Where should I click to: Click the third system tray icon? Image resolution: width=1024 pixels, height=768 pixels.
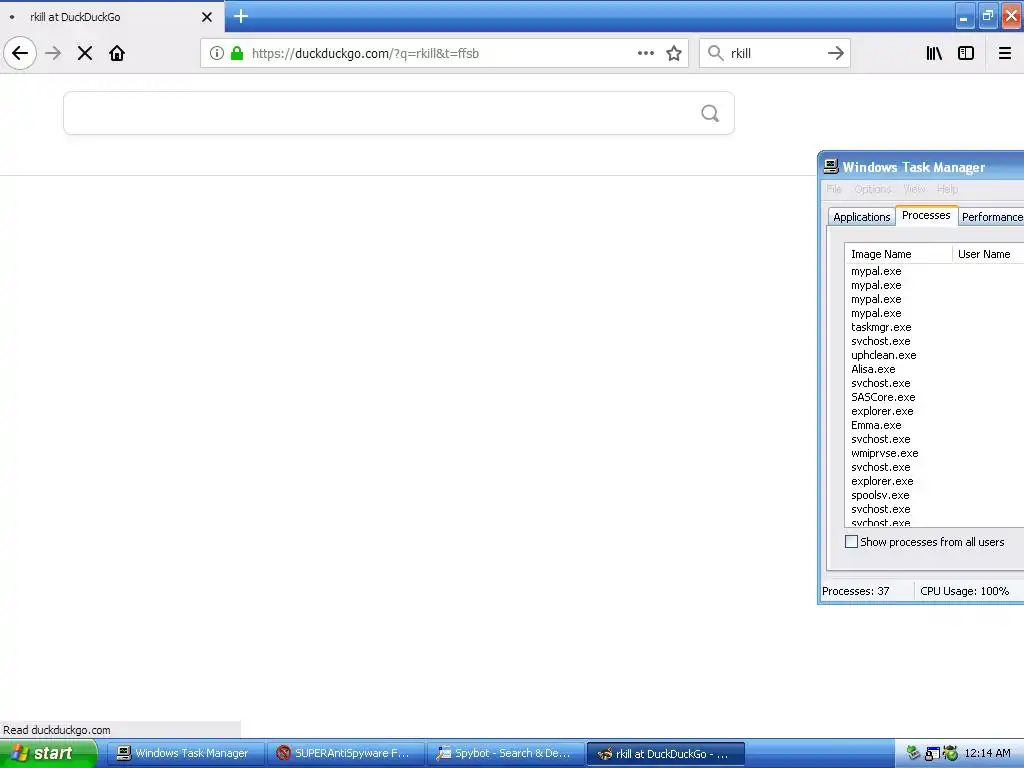tap(950, 753)
